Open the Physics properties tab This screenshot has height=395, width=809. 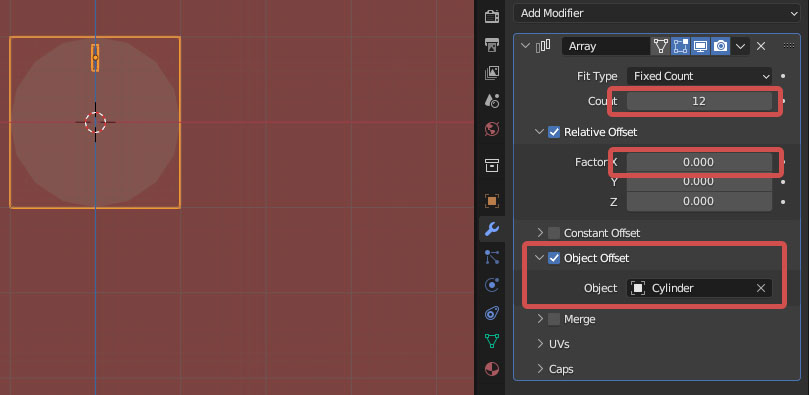click(x=492, y=285)
